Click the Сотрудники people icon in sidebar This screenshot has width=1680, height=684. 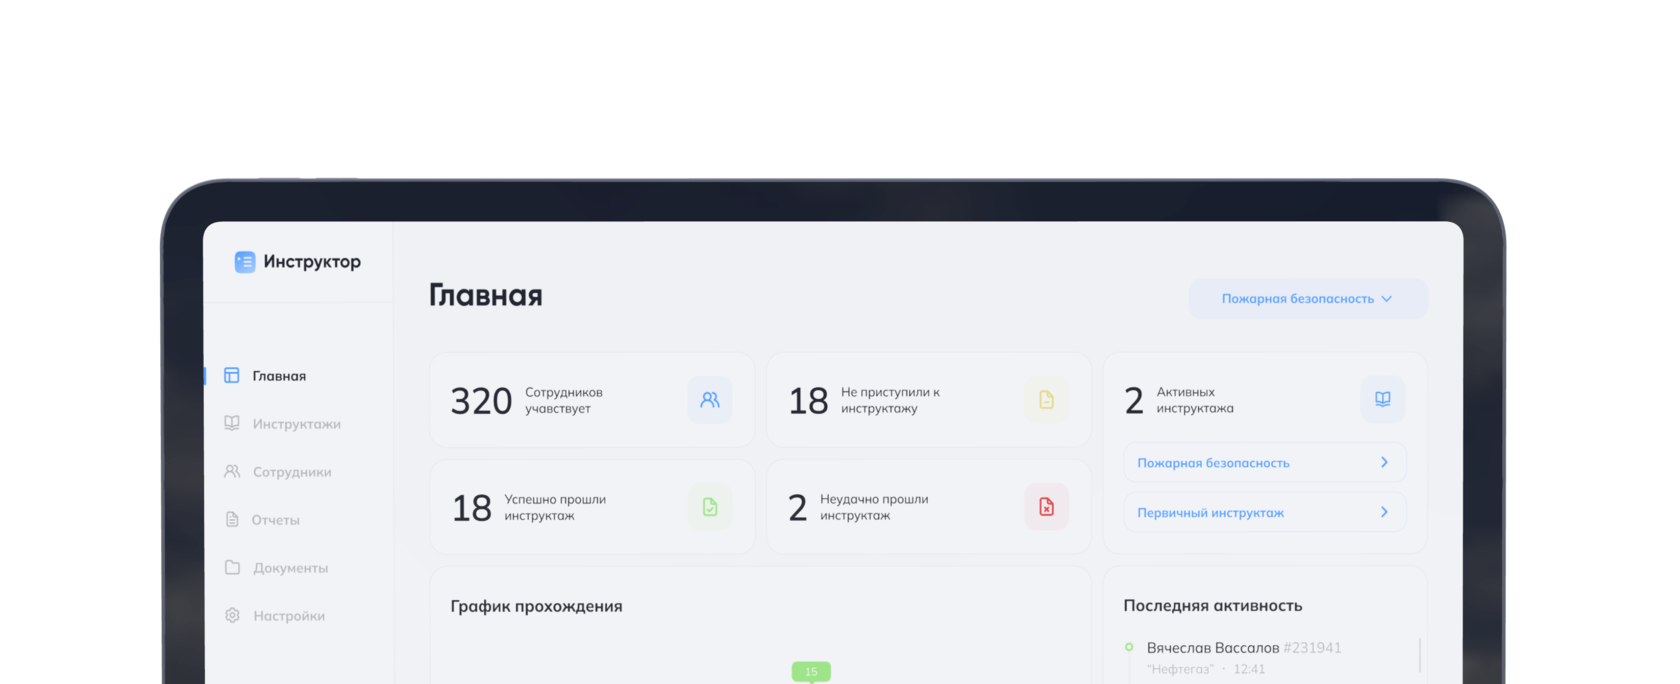232,471
